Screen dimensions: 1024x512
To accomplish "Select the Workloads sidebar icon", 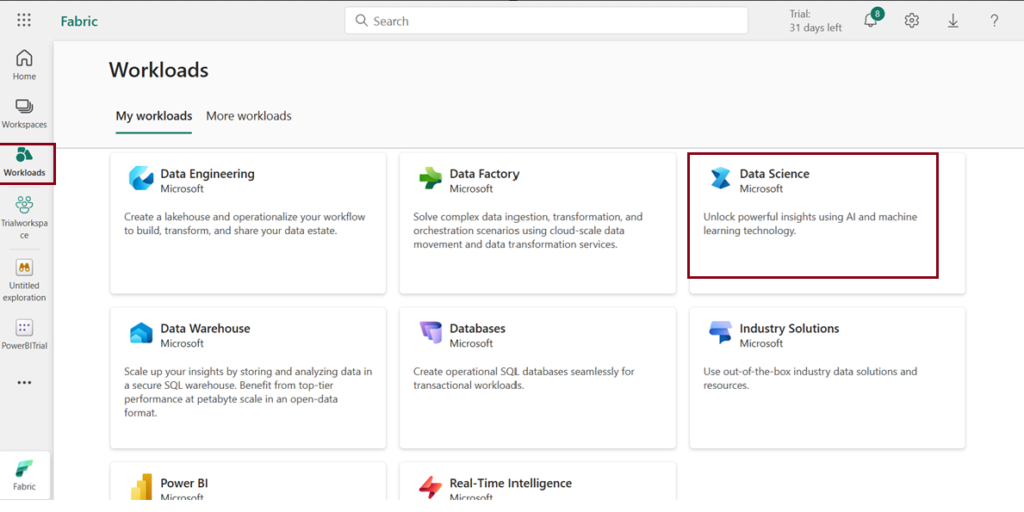I will coord(25,163).
